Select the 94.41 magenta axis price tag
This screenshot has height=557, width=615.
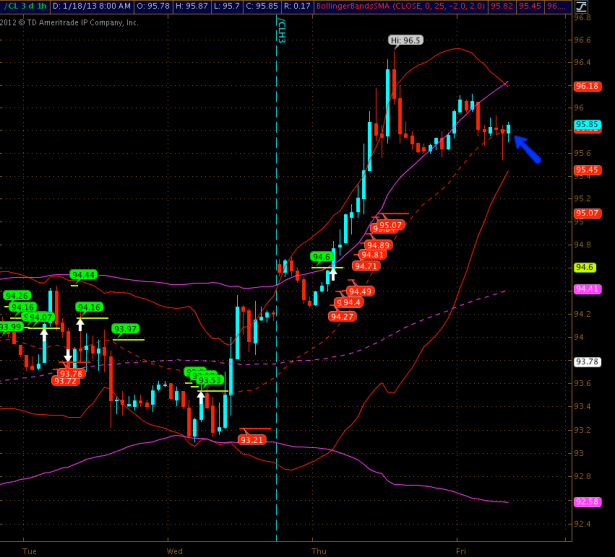click(x=587, y=289)
